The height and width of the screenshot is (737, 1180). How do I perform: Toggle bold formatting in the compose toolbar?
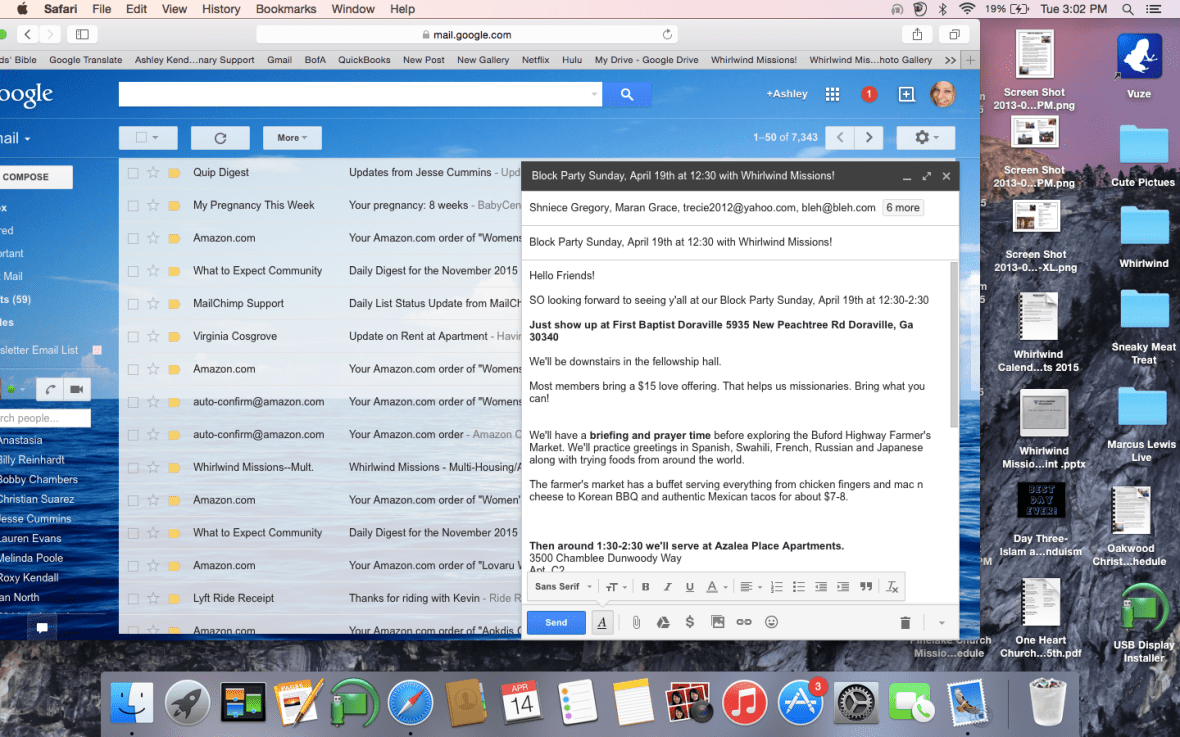point(645,587)
